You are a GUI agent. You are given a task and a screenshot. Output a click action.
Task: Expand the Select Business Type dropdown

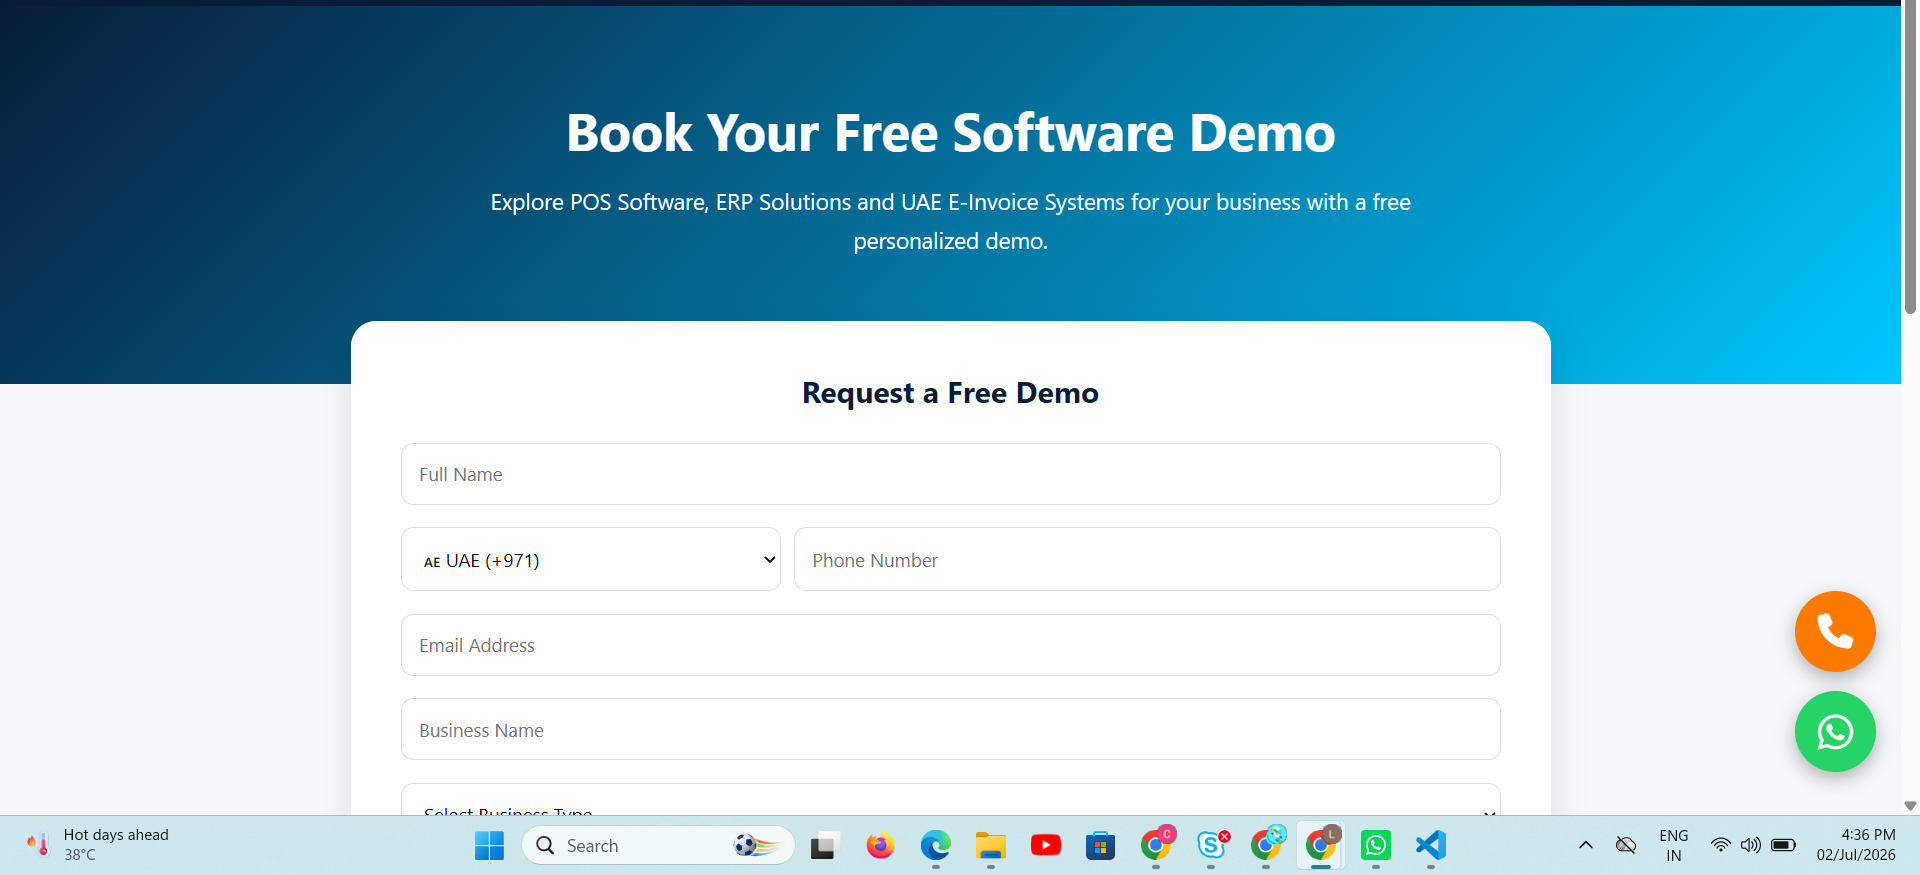(x=951, y=800)
